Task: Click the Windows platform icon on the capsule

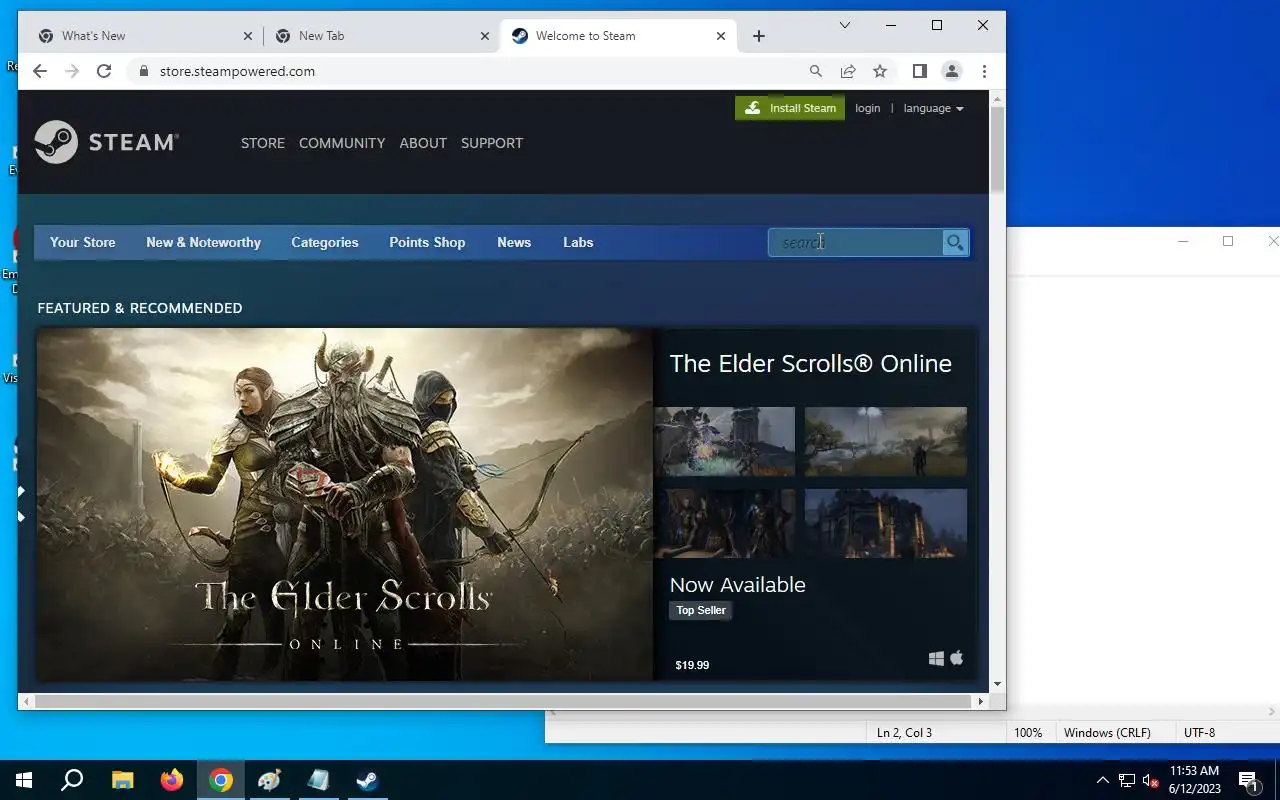Action: point(936,658)
